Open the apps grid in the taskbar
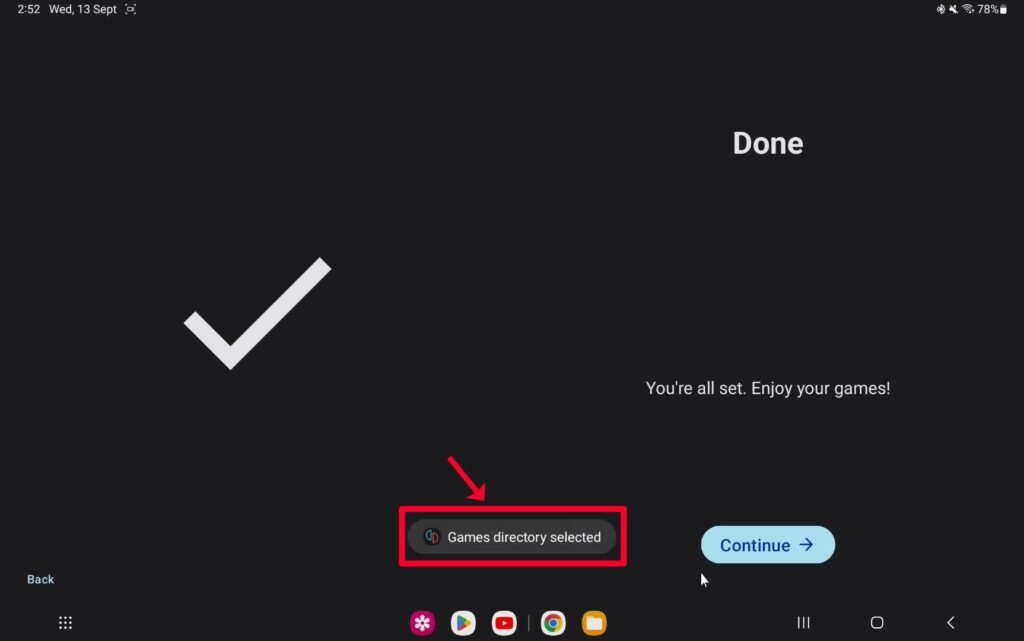The height and width of the screenshot is (641, 1024). coord(65,623)
